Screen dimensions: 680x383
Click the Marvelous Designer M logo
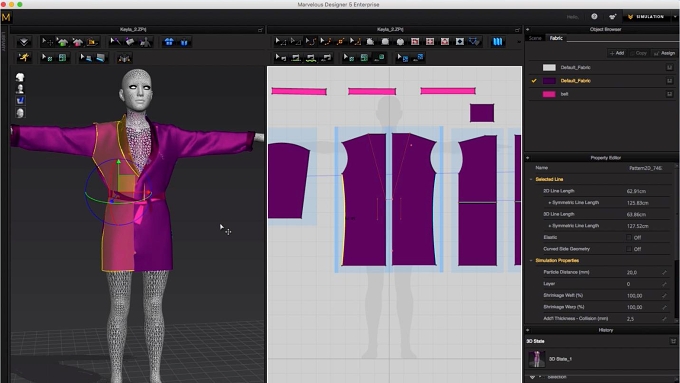tap(6, 17)
